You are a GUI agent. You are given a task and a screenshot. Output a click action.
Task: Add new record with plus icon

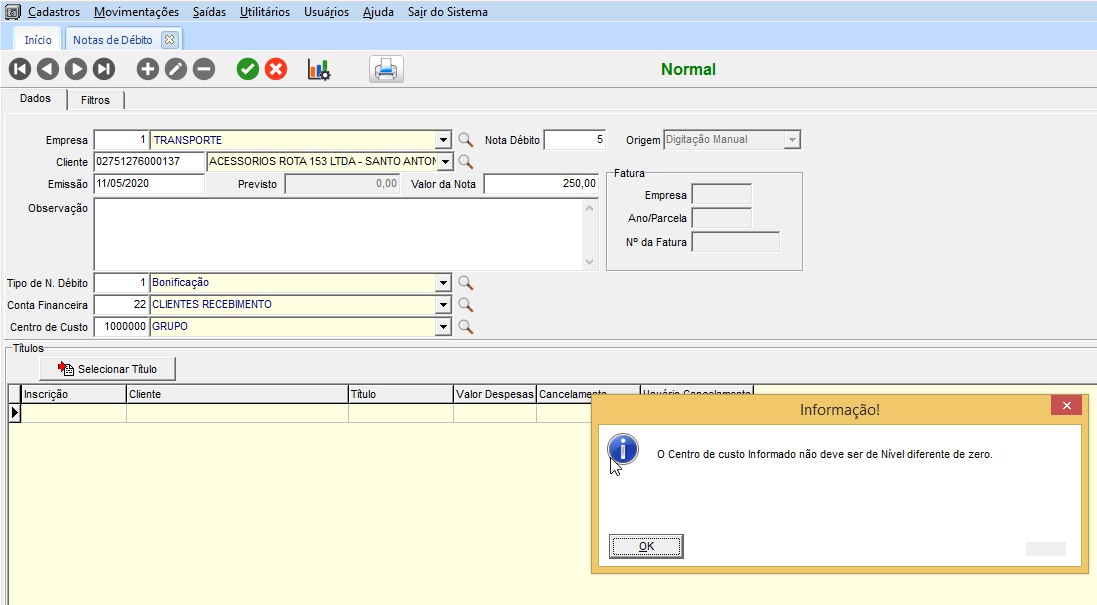coord(148,69)
